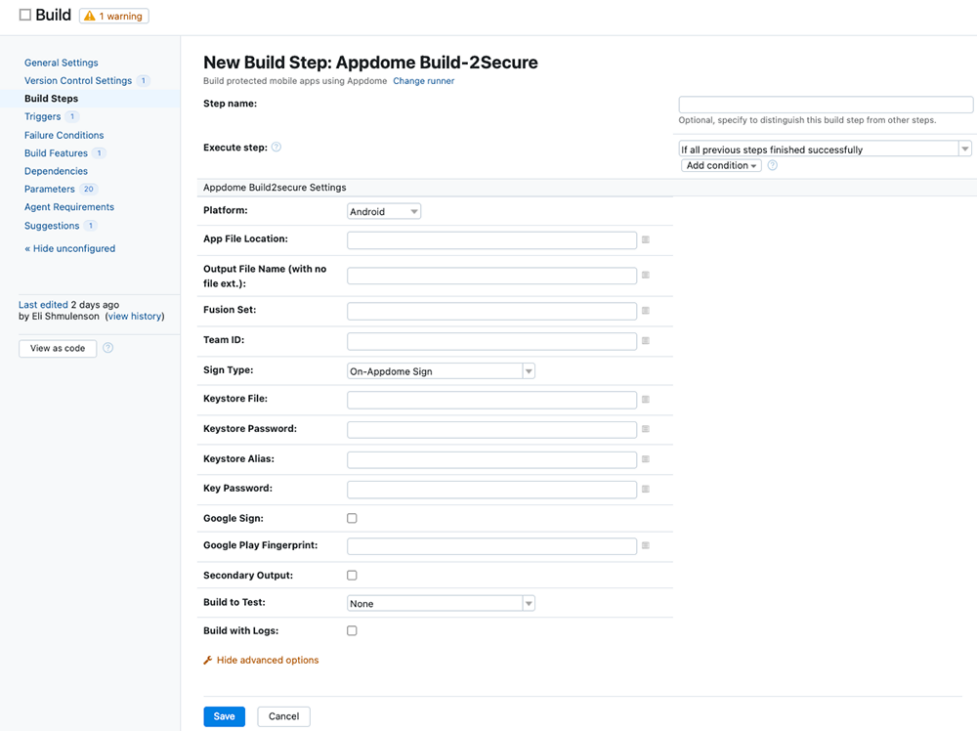Click parameter picker icon beside Fusion Set field
The image size is (977, 731).
(645, 311)
